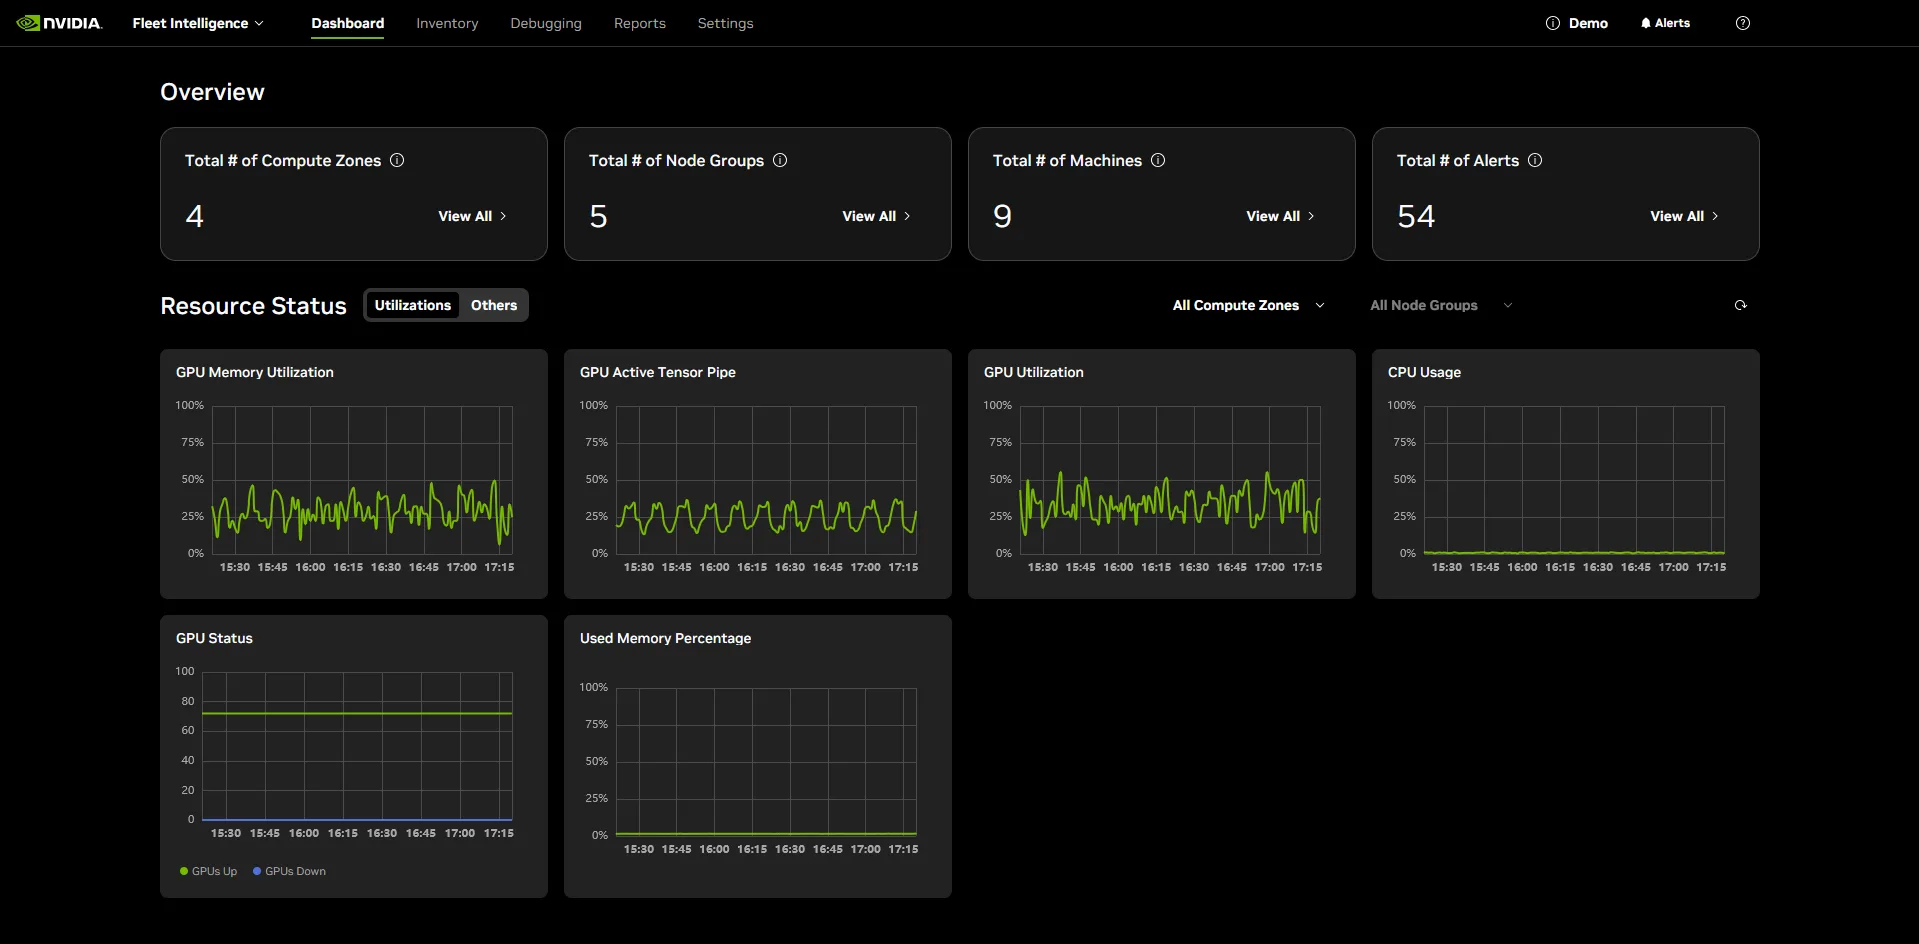
Task: View all Machines
Action: [x=1280, y=216]
